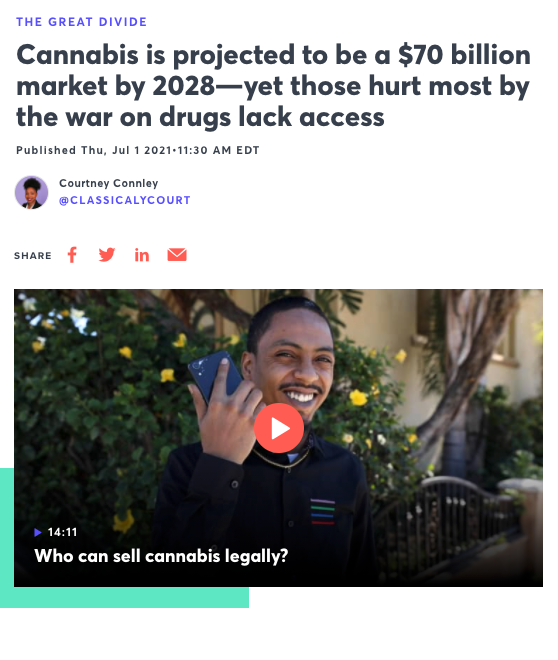Play the video with red play button
Viewport: 558px width, 660px height.
pos(279,428)
